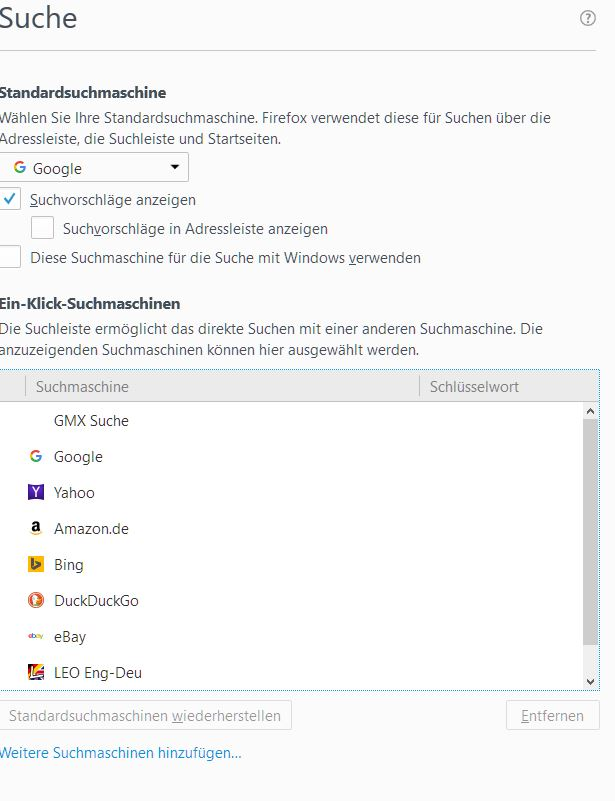615x801 pixels.
Task: Untick the Suchvorschläge anzeigen checkbox
Action: 10,199
